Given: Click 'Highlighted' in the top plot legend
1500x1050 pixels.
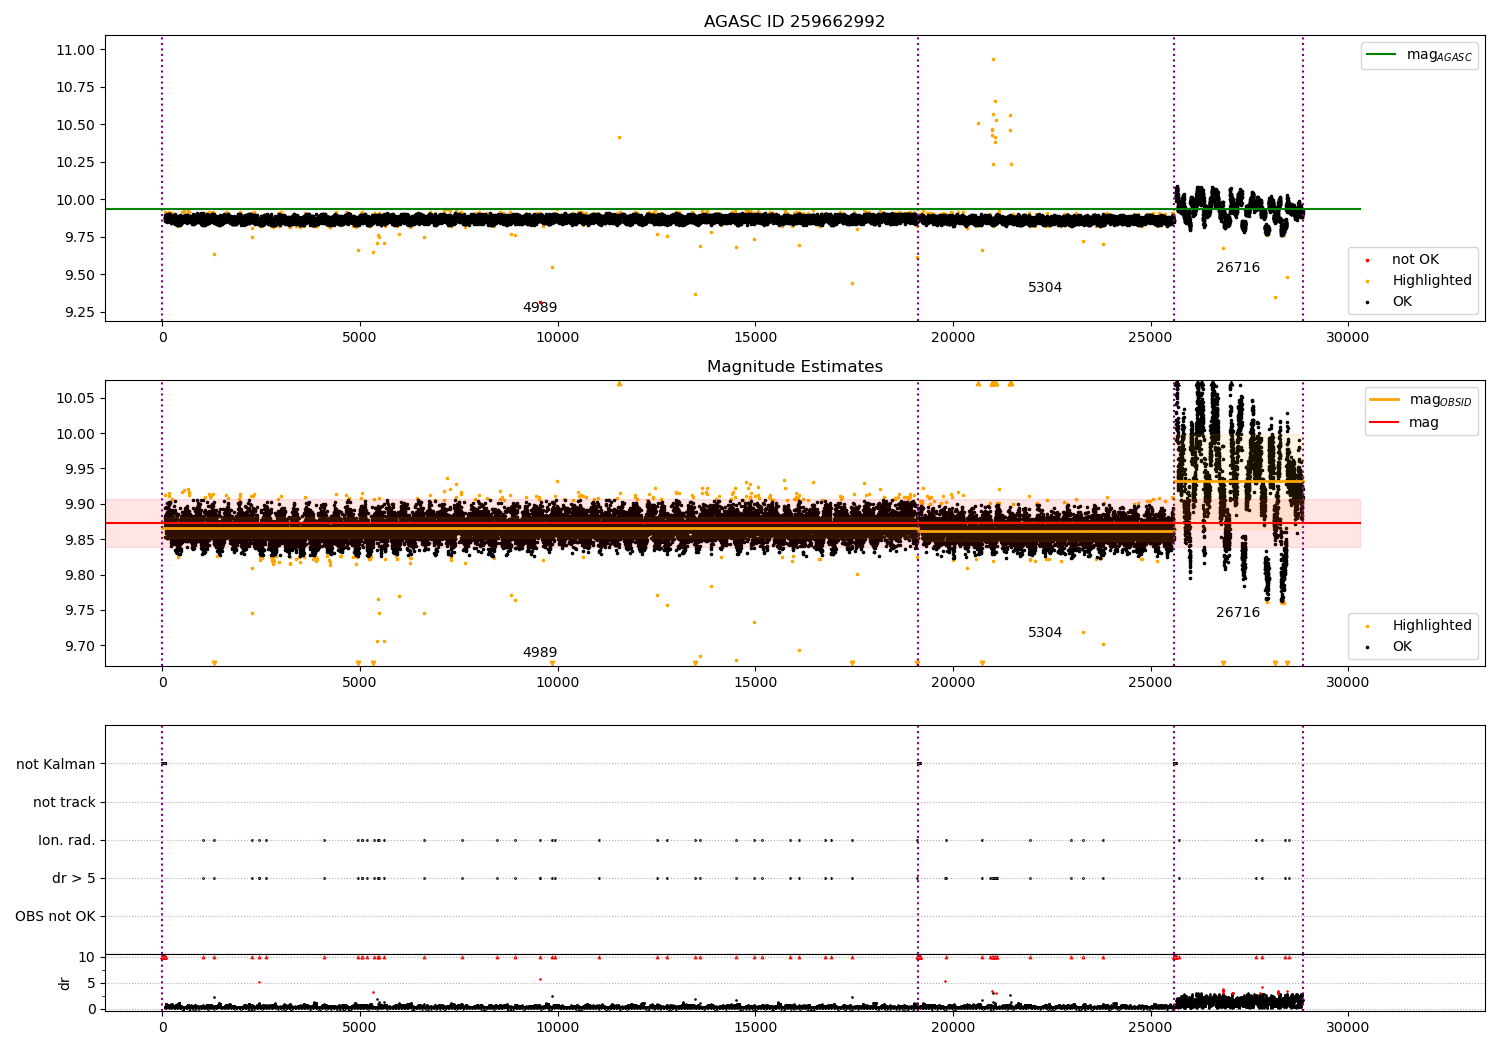Looking at the screenshot, I should pyautogui.click(x=1432, y=281).
